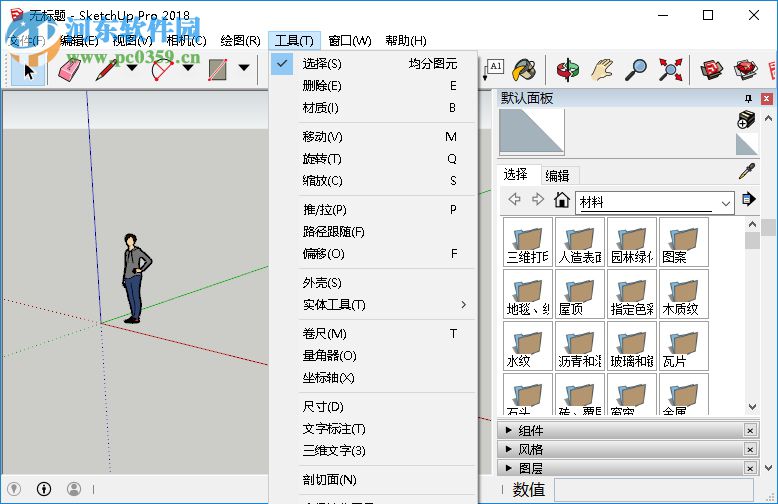Select the arrow Select tool in toolbar
Image resolution: width=778 pixels, height=504 pixels.
[x=28, y=70]
